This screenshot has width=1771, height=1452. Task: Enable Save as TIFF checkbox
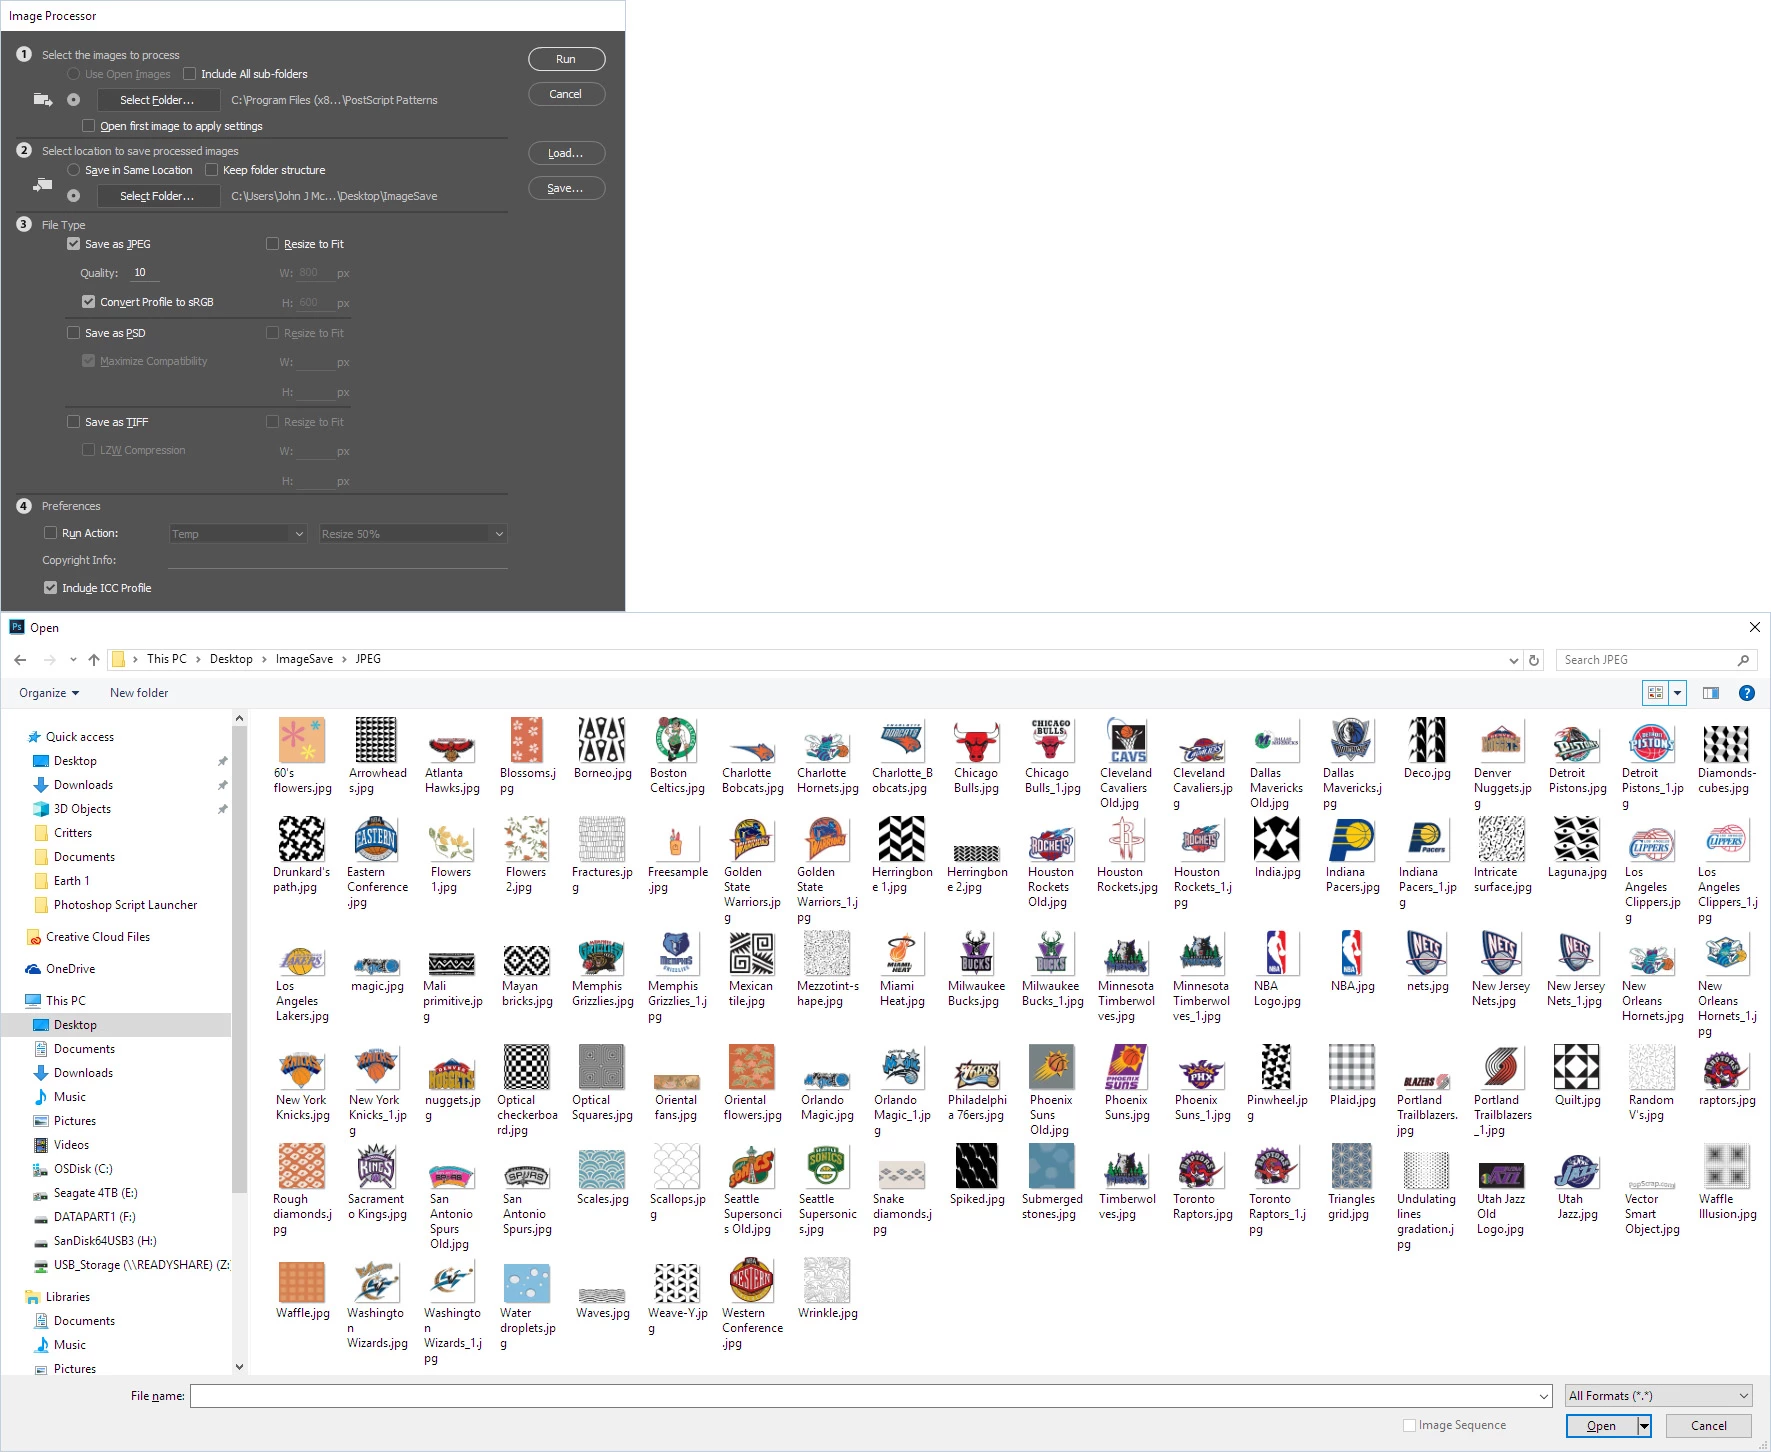(x=73, y=422)
